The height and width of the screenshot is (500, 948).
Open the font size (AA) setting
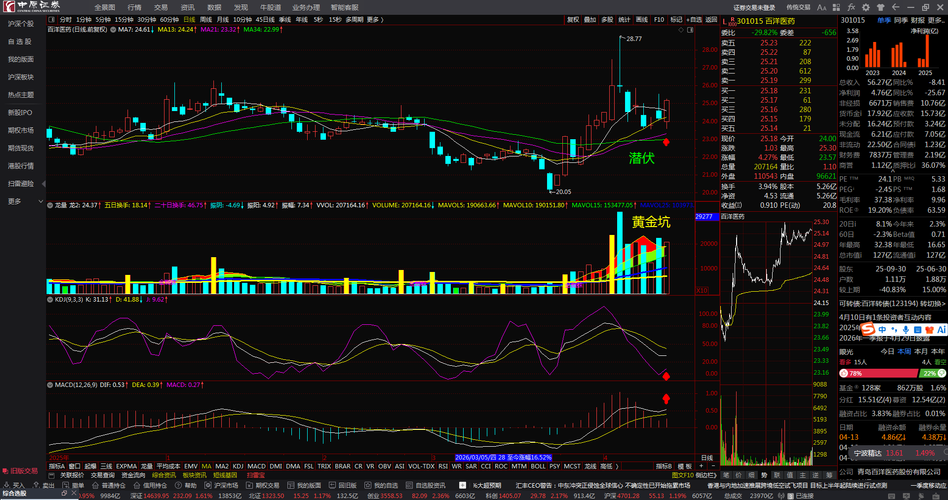[x=822, y=8]
